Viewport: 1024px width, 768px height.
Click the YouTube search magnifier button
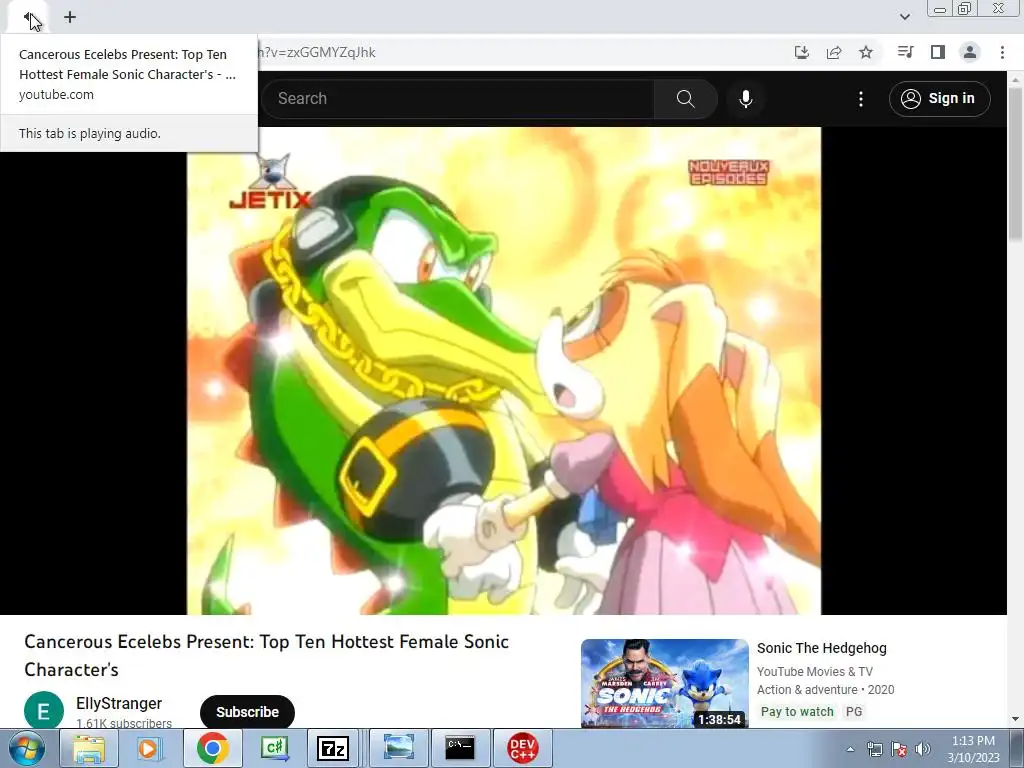coord(686,99)
